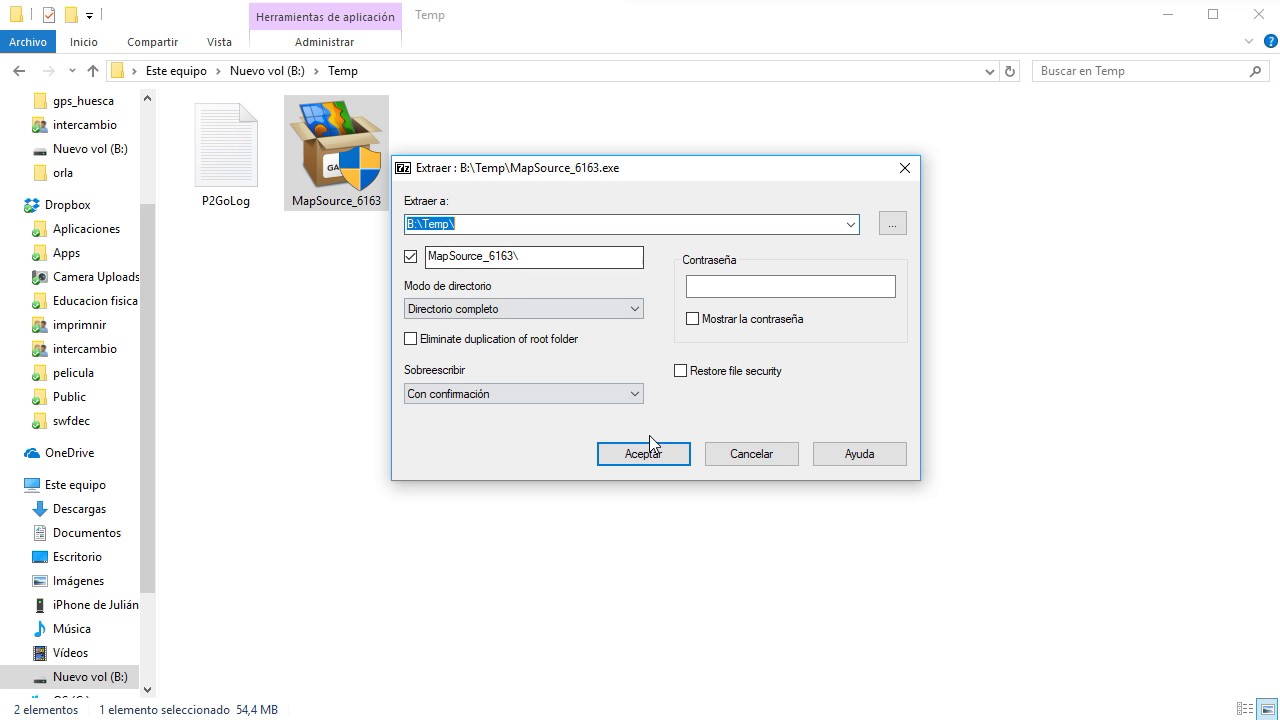This screenshot has height=720, width=1280.
Task: Switch to details view icon in status bar
Action: click(1245, 710)
